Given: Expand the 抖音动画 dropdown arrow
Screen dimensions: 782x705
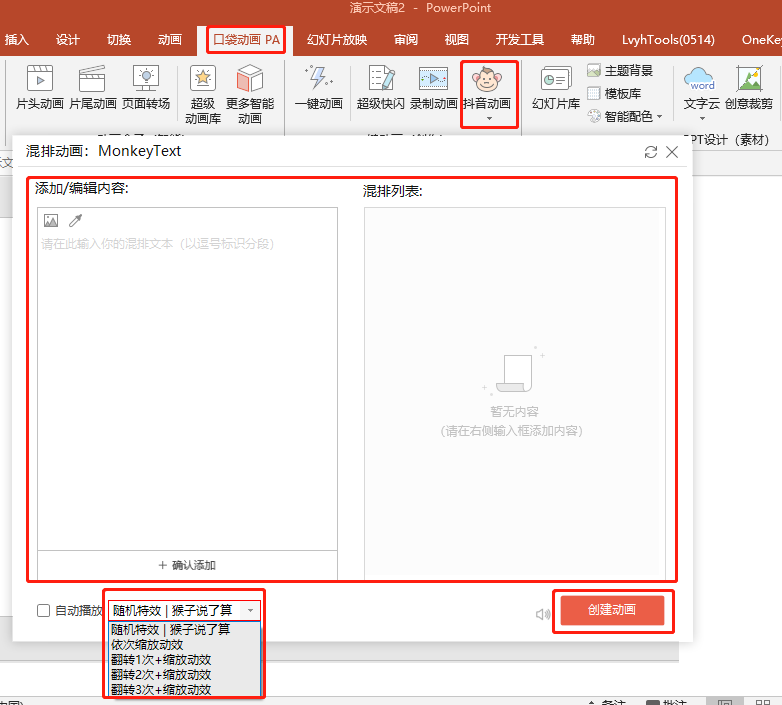Looking at the screenshot, I should [x=489, y=119].
